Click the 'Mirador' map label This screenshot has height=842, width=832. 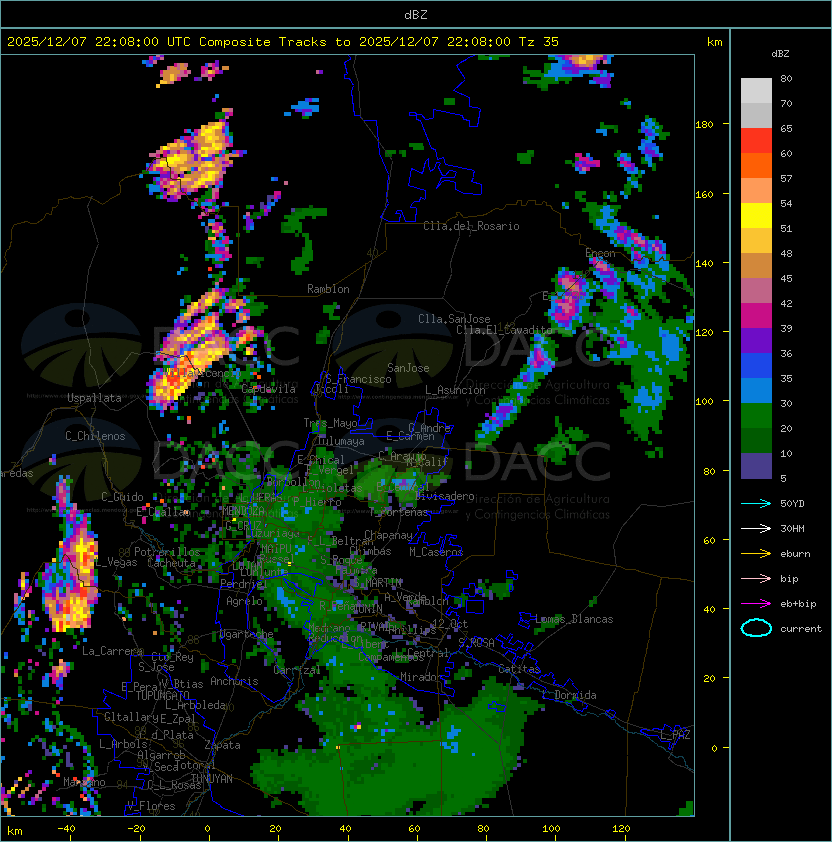coord(421,677)
